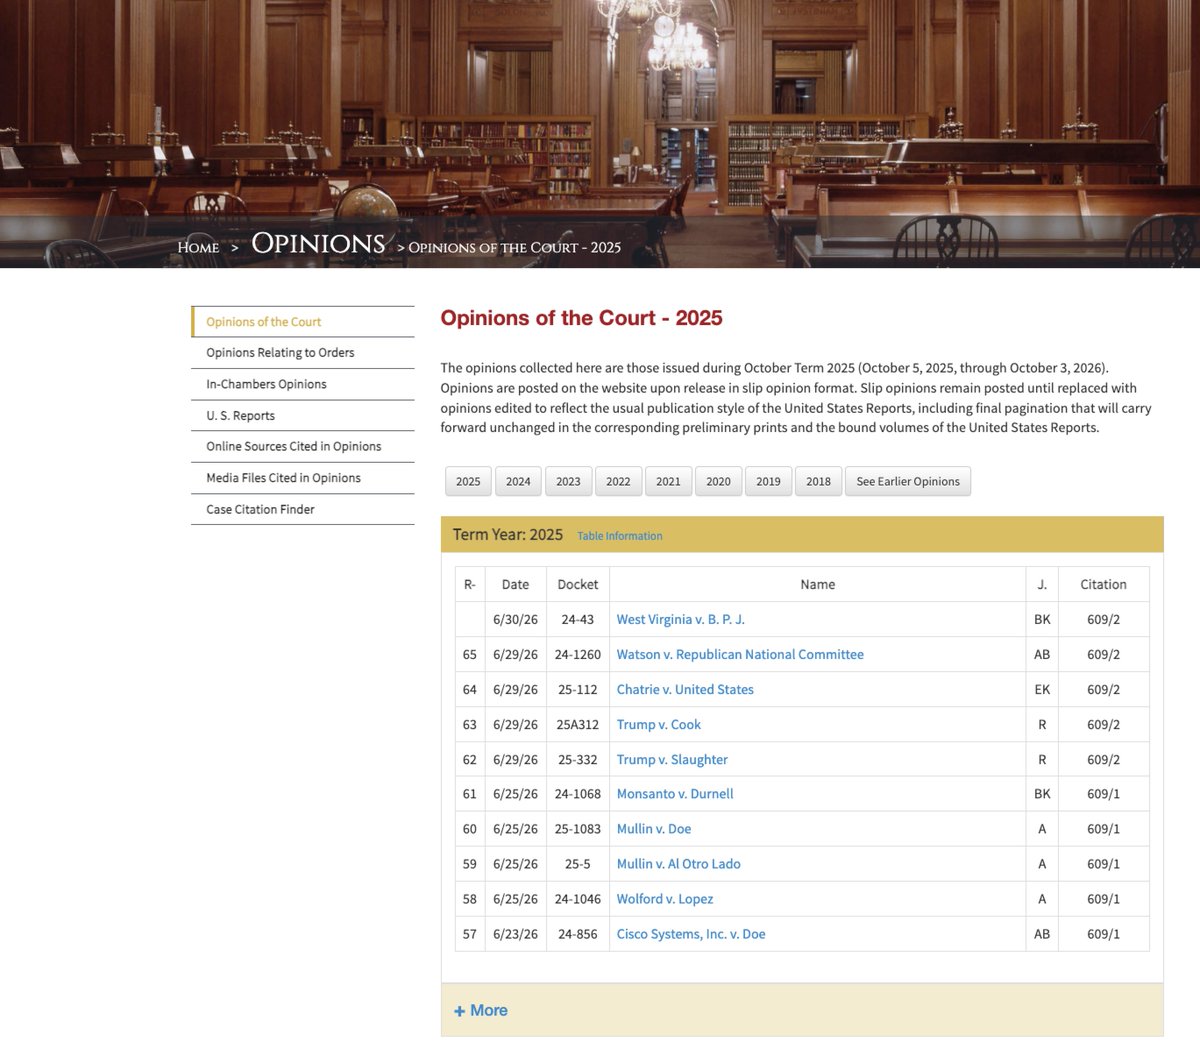Open Monsanto v. Durnell opinion

(x=675, y=794)
